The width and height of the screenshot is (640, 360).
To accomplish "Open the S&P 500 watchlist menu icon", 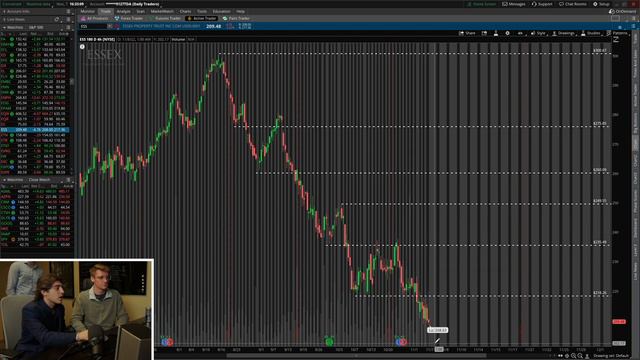I will pyautogui.click(x=68, y=27).
